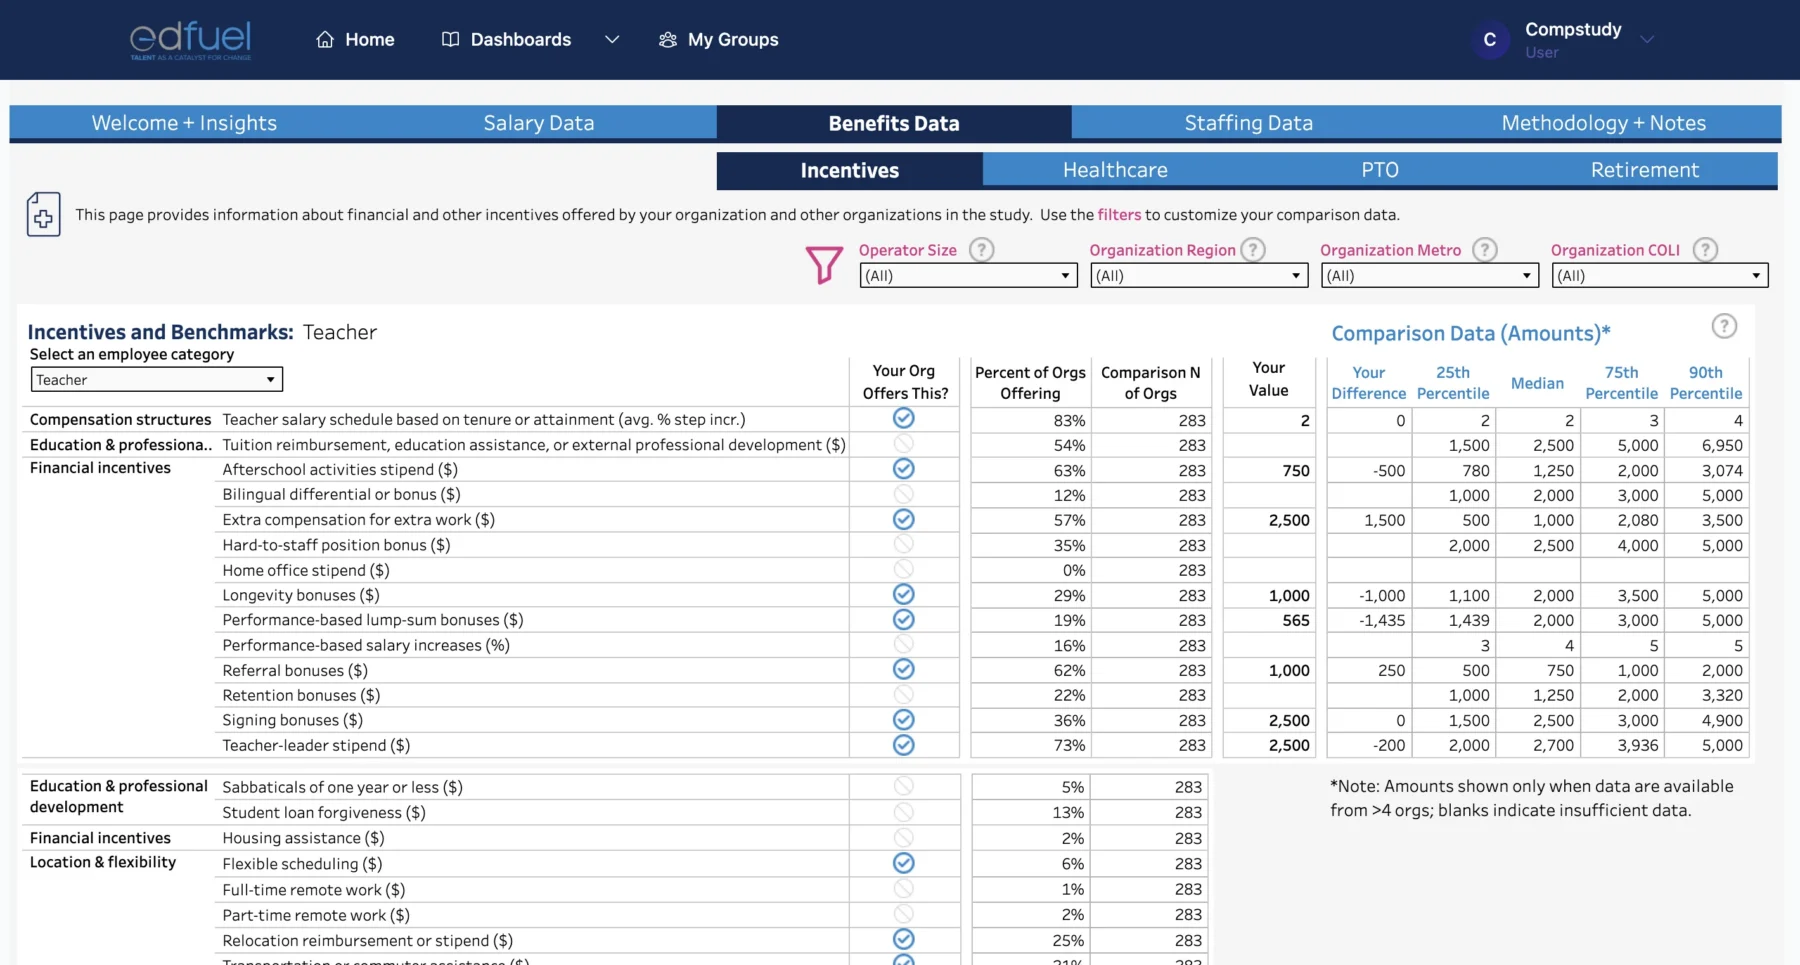Open the Organization COLI help question mark
Screen dimensions: 1800x965
(x=1705, y=250)
